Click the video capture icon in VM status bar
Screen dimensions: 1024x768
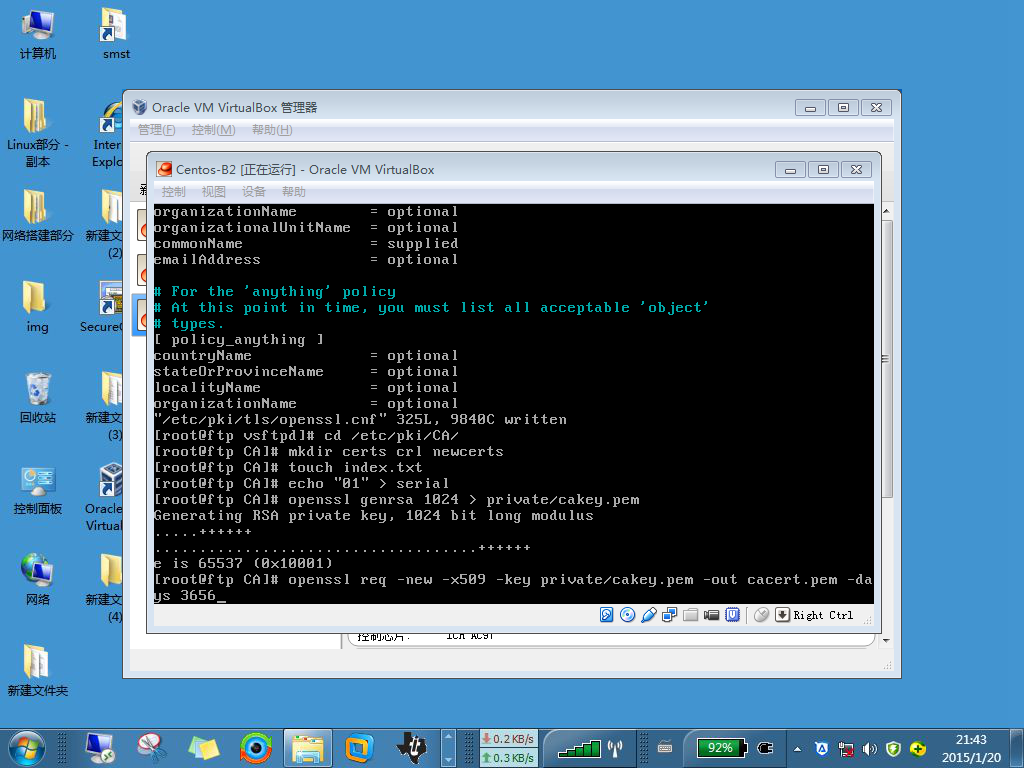coord(711,615)
